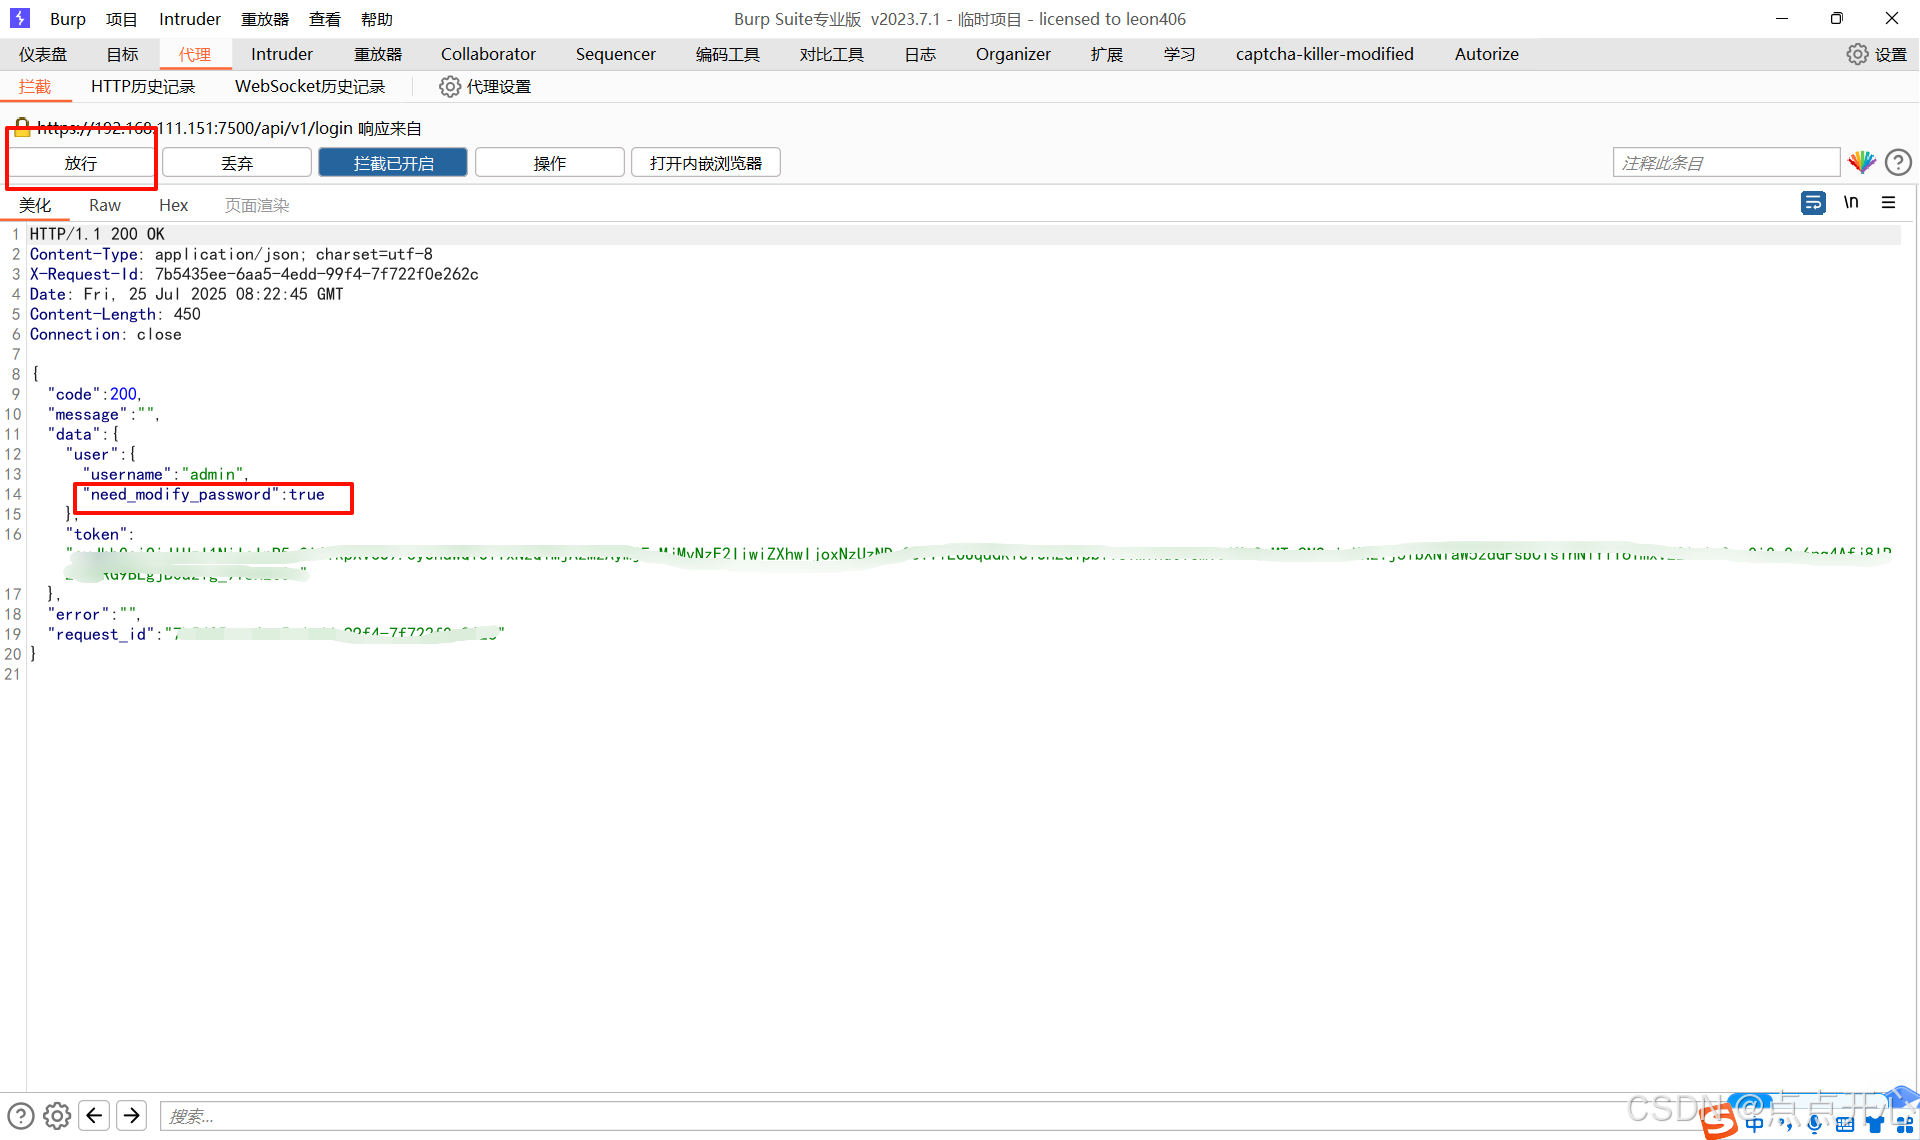This screenshot has height=1140, width=1920.
Task: Click the Drop button (丢弃)
Action: 237,163
